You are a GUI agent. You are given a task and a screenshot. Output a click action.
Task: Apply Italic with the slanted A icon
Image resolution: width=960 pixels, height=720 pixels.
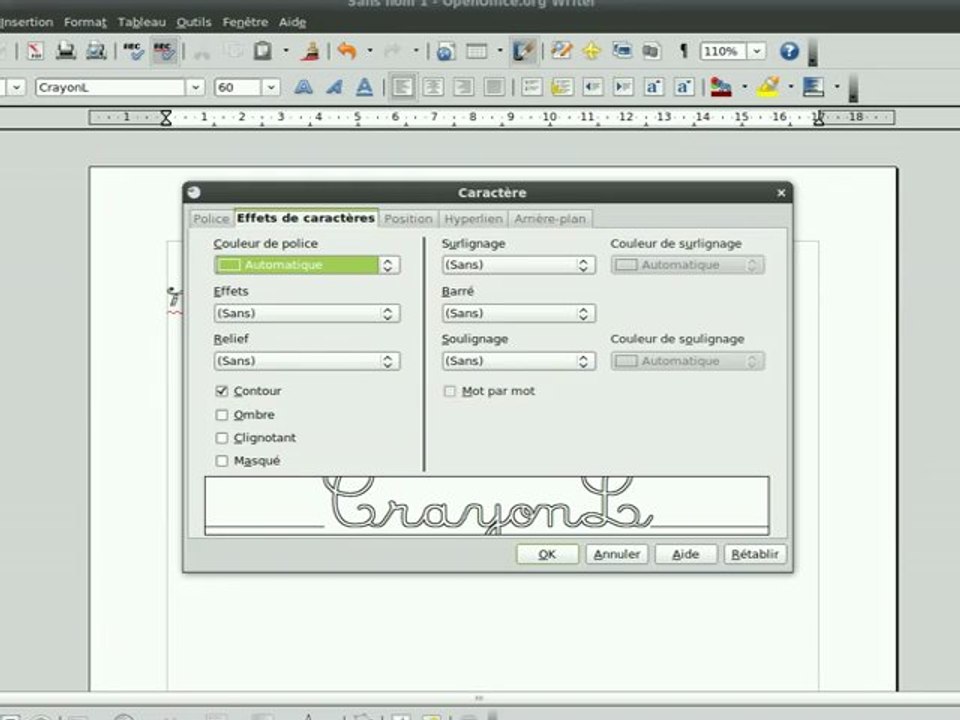point(334,87)
